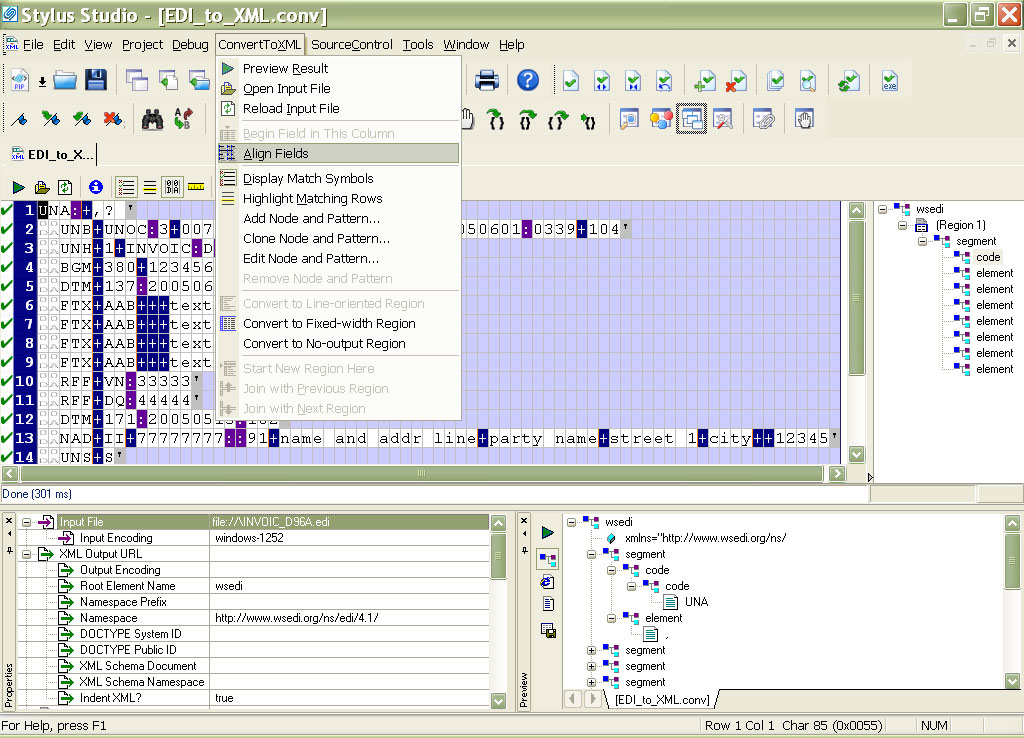Select the hand pan tool icon
Screen dimensions: 1024x738
[x=467, y=118]
